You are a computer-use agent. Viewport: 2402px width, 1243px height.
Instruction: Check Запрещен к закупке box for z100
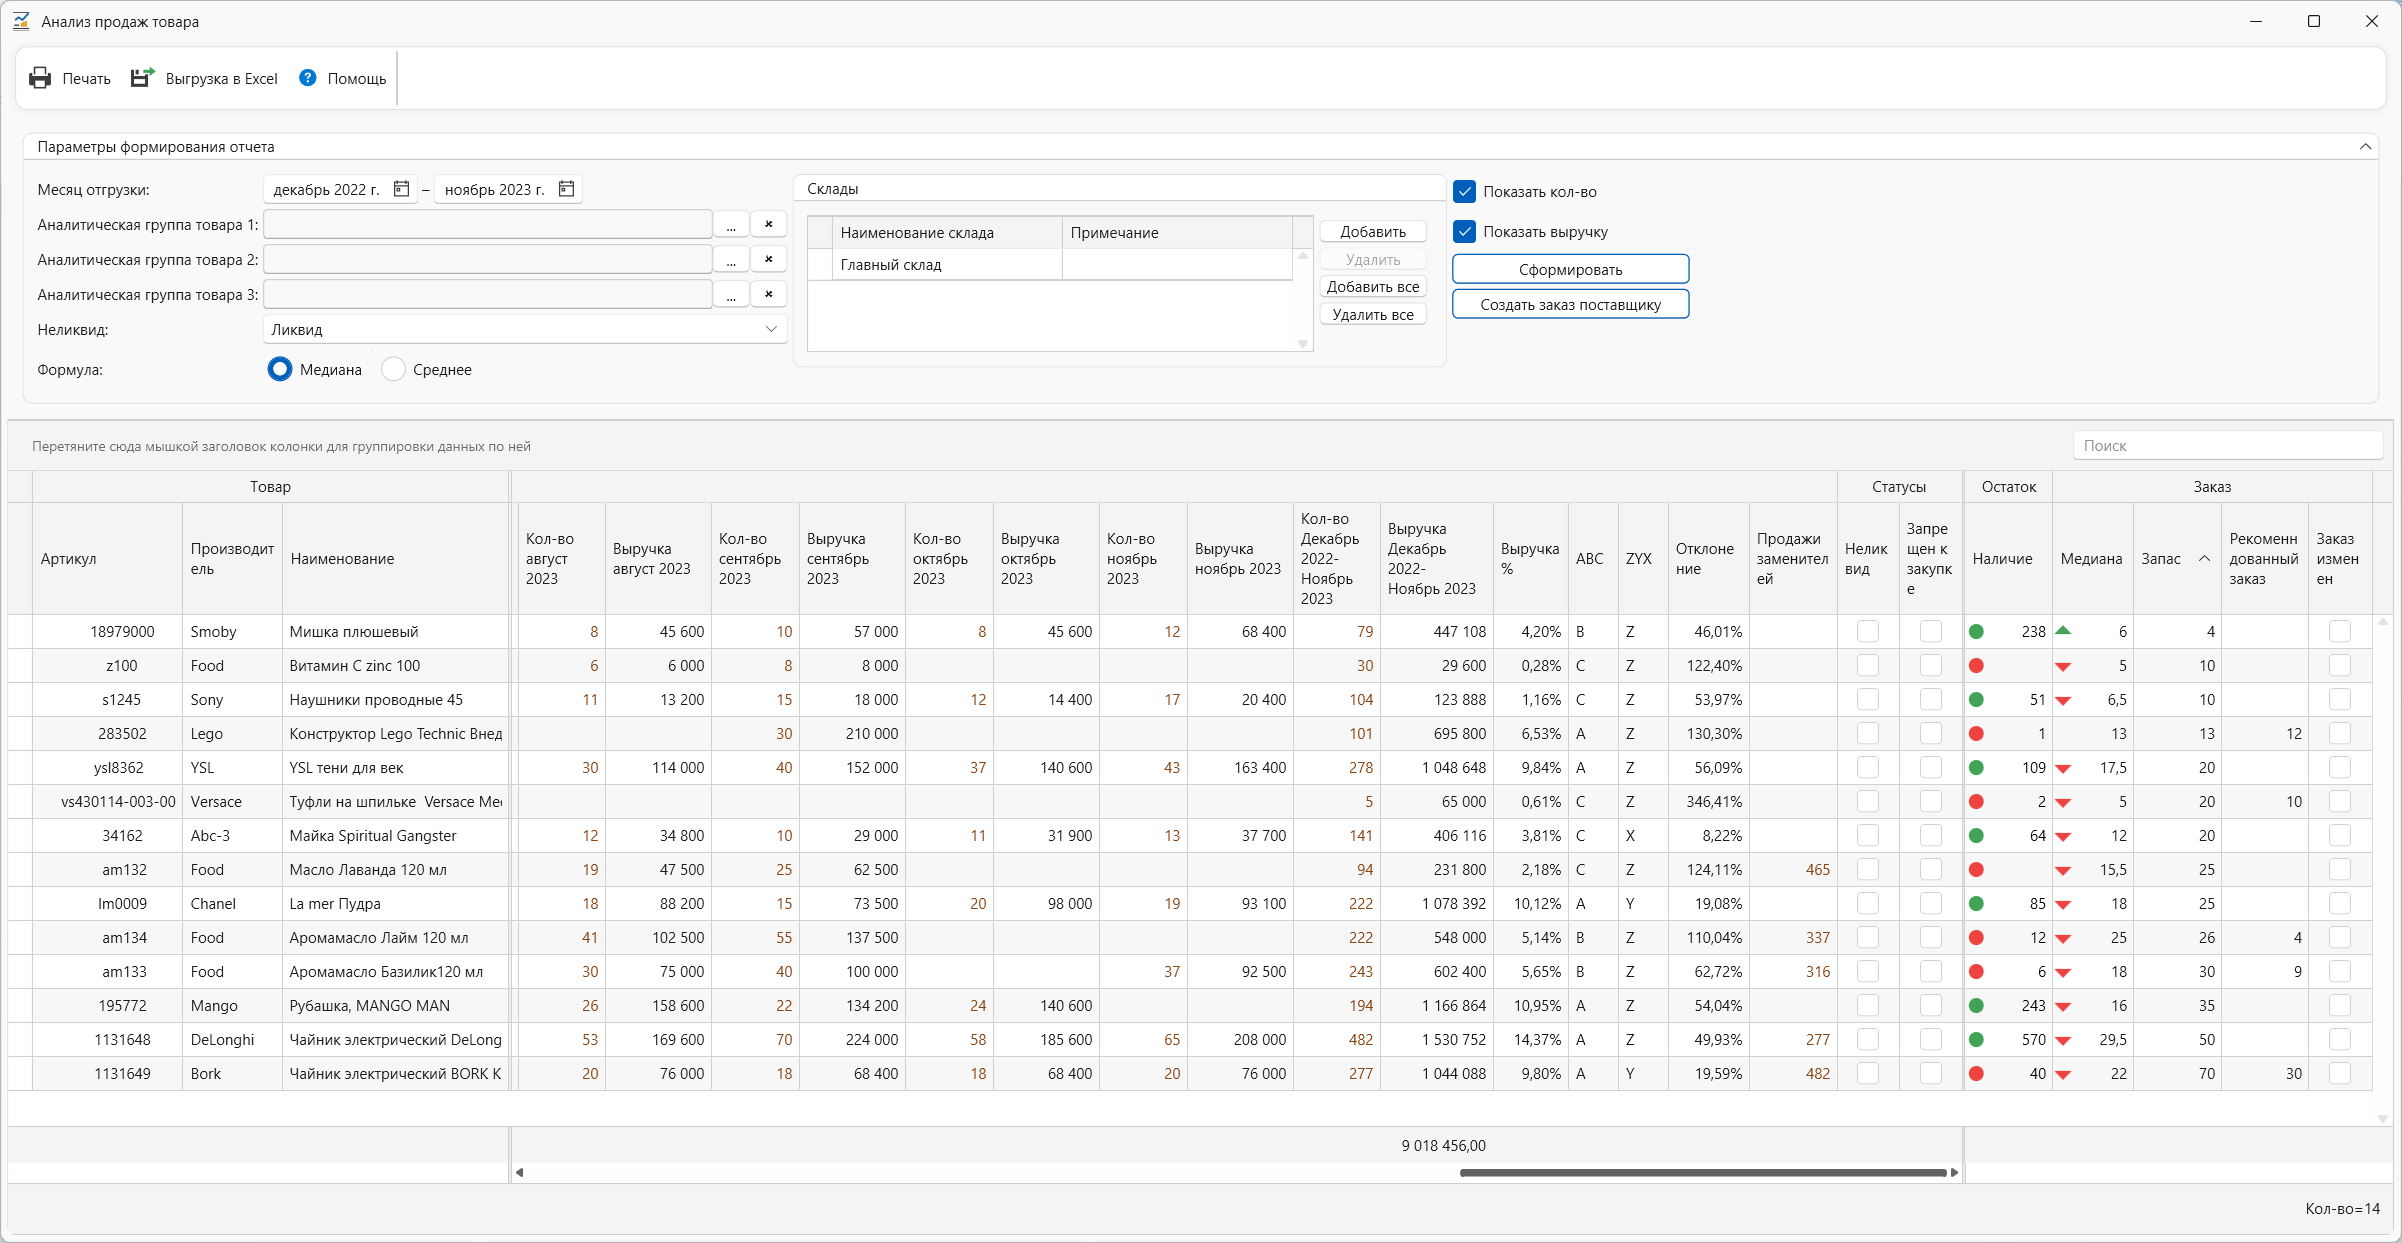1930,666
